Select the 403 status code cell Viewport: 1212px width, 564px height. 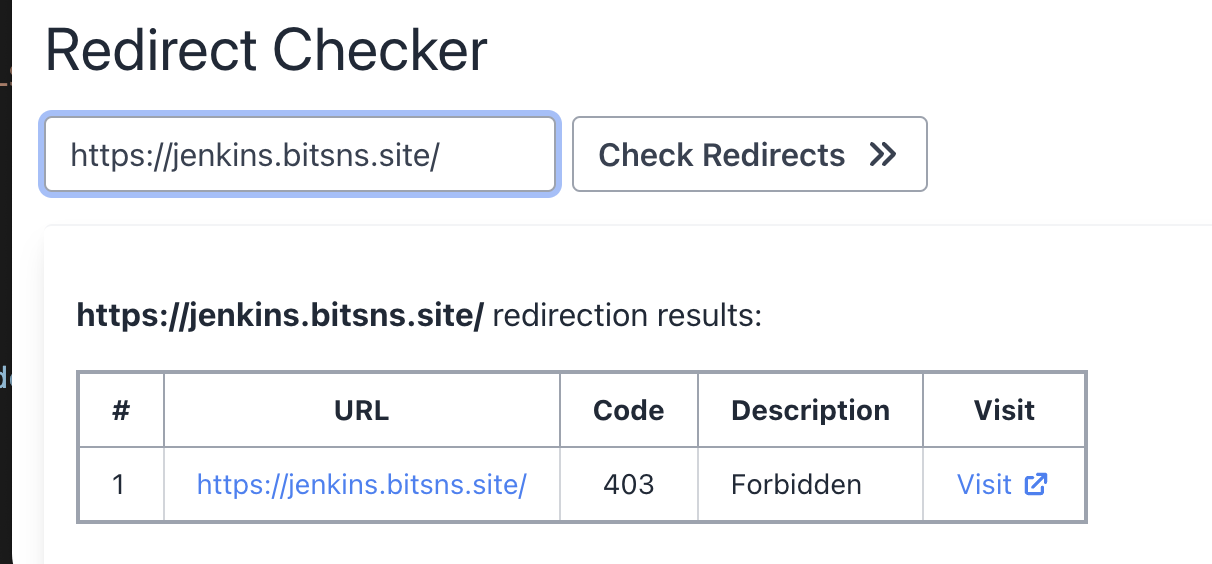point(628,485)
